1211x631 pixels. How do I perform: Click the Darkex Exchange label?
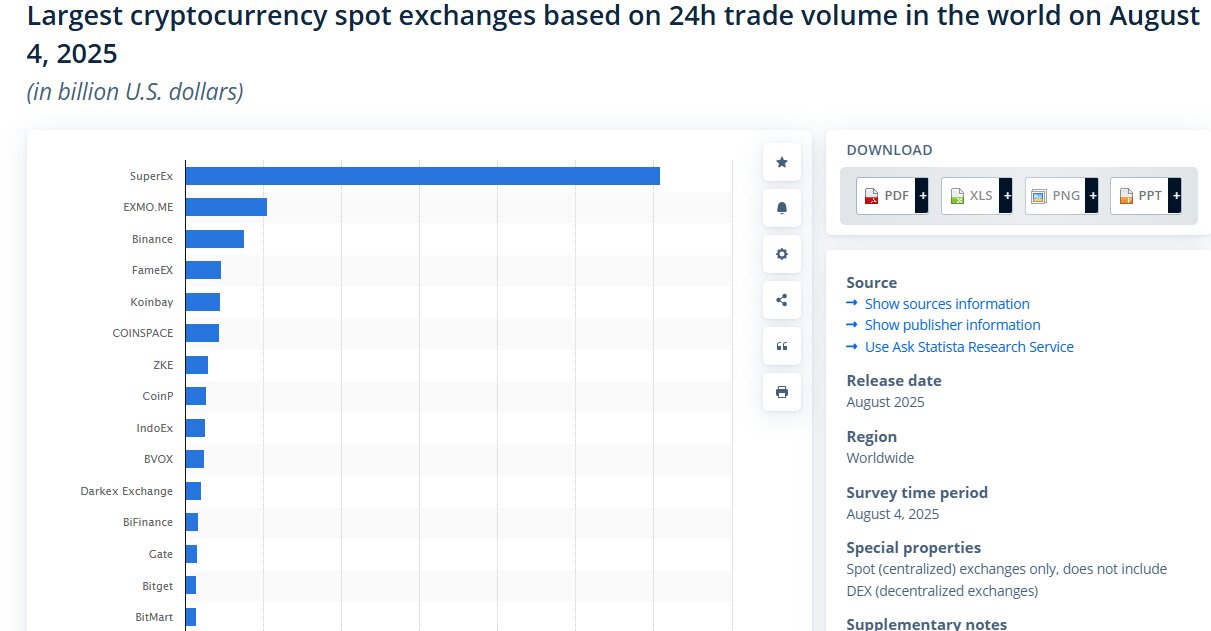coord(127,491)
